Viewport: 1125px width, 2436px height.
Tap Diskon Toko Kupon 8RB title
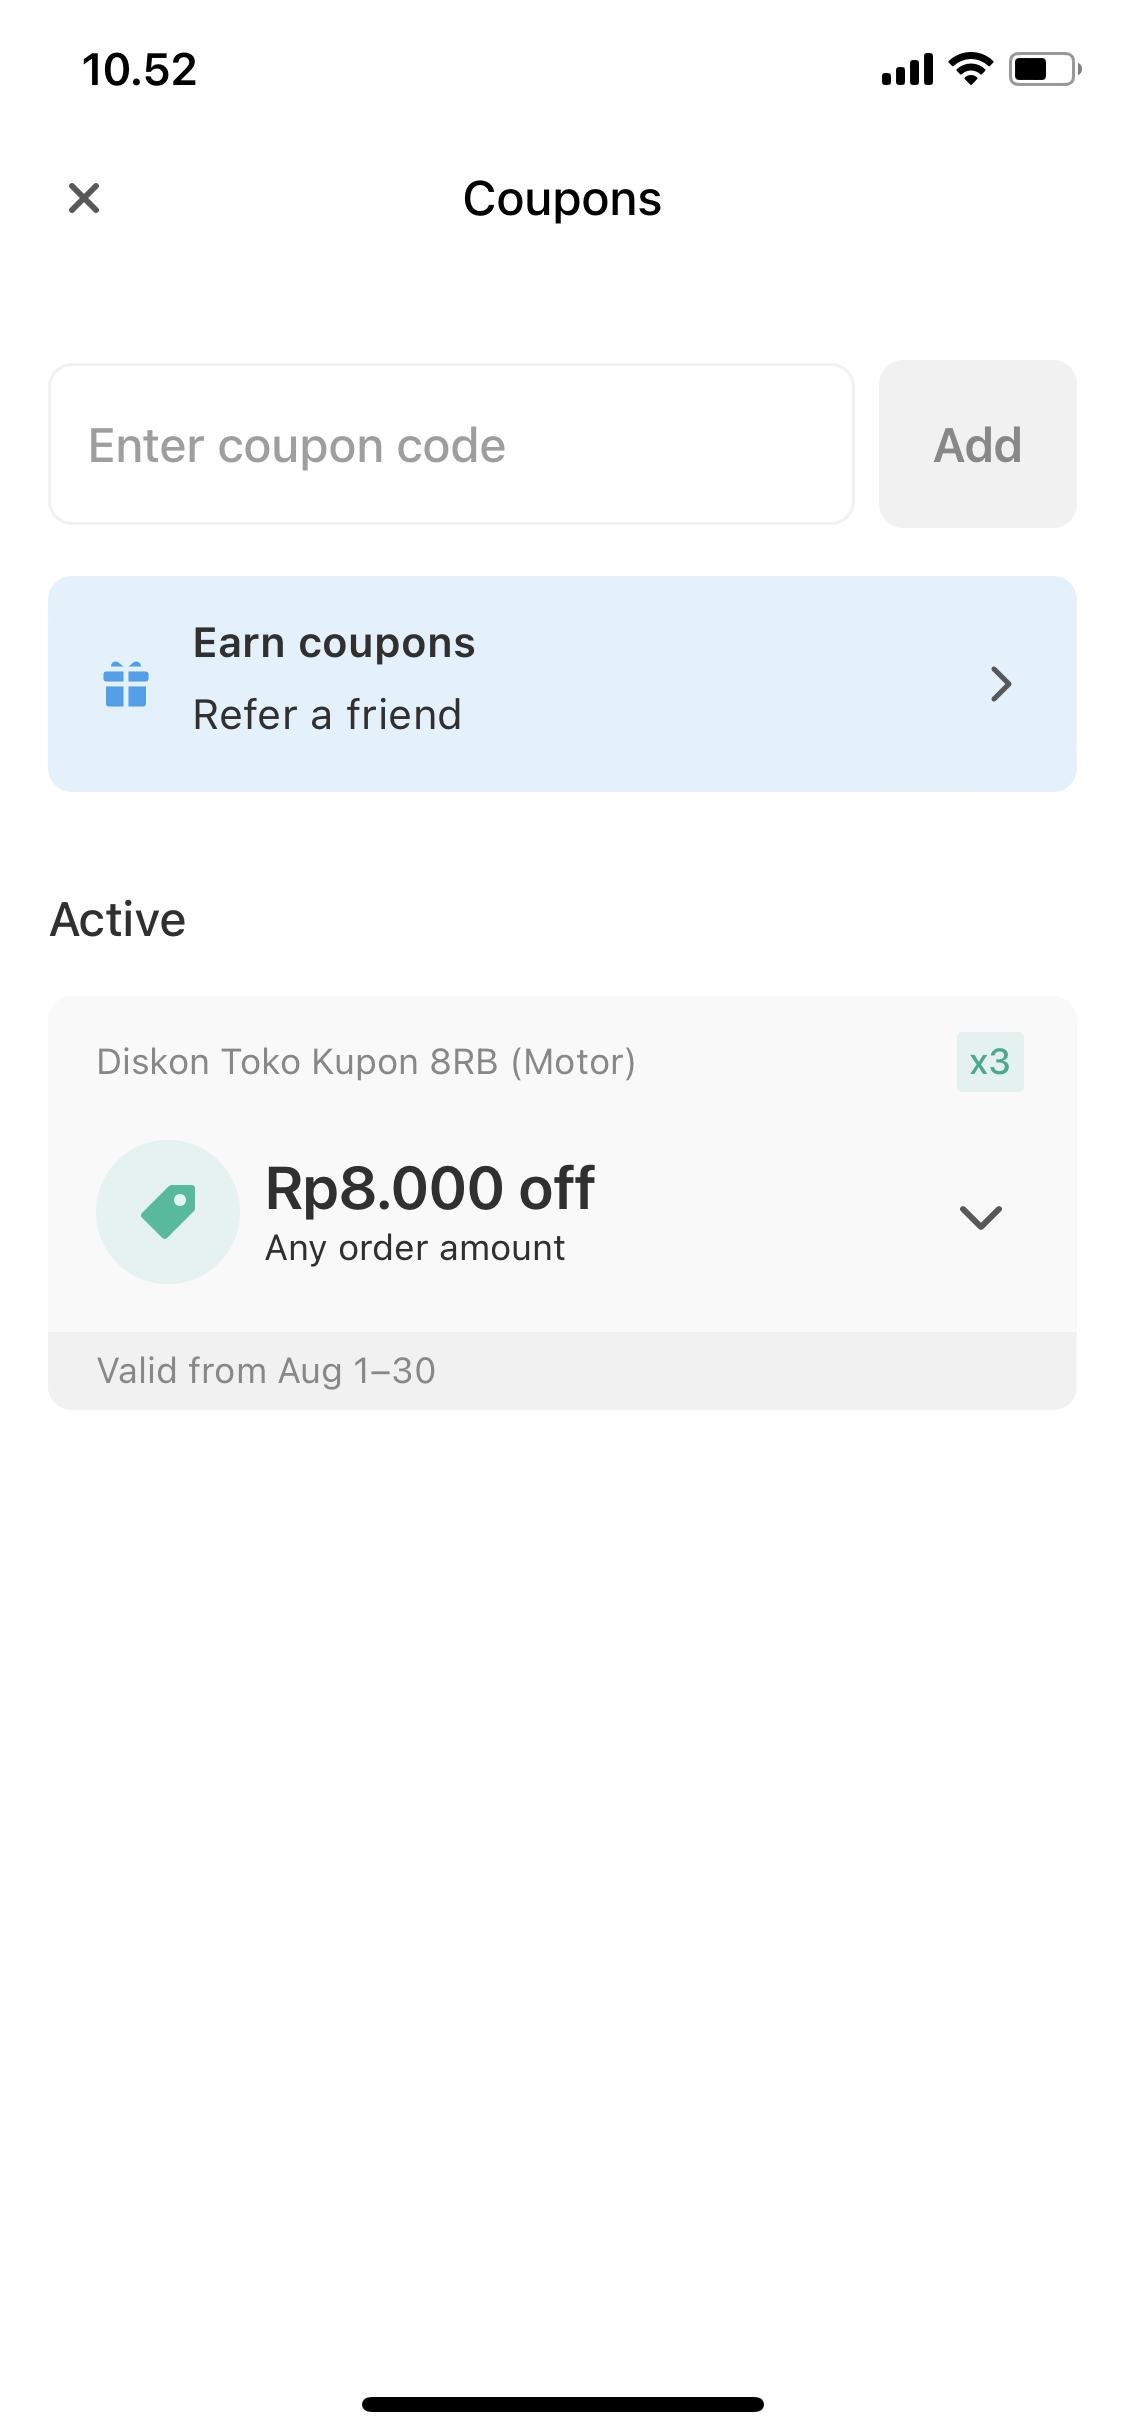pyautogui.click(x=366, y=1062)
